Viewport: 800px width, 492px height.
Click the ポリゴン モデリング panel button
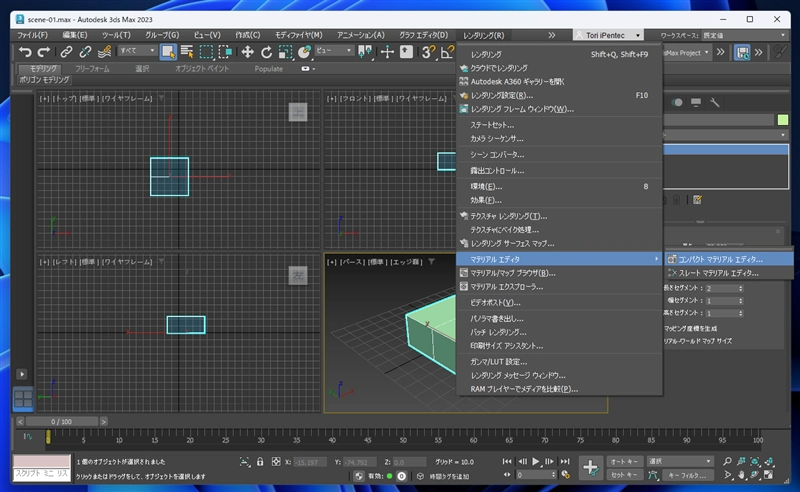(x=44, y=80)
